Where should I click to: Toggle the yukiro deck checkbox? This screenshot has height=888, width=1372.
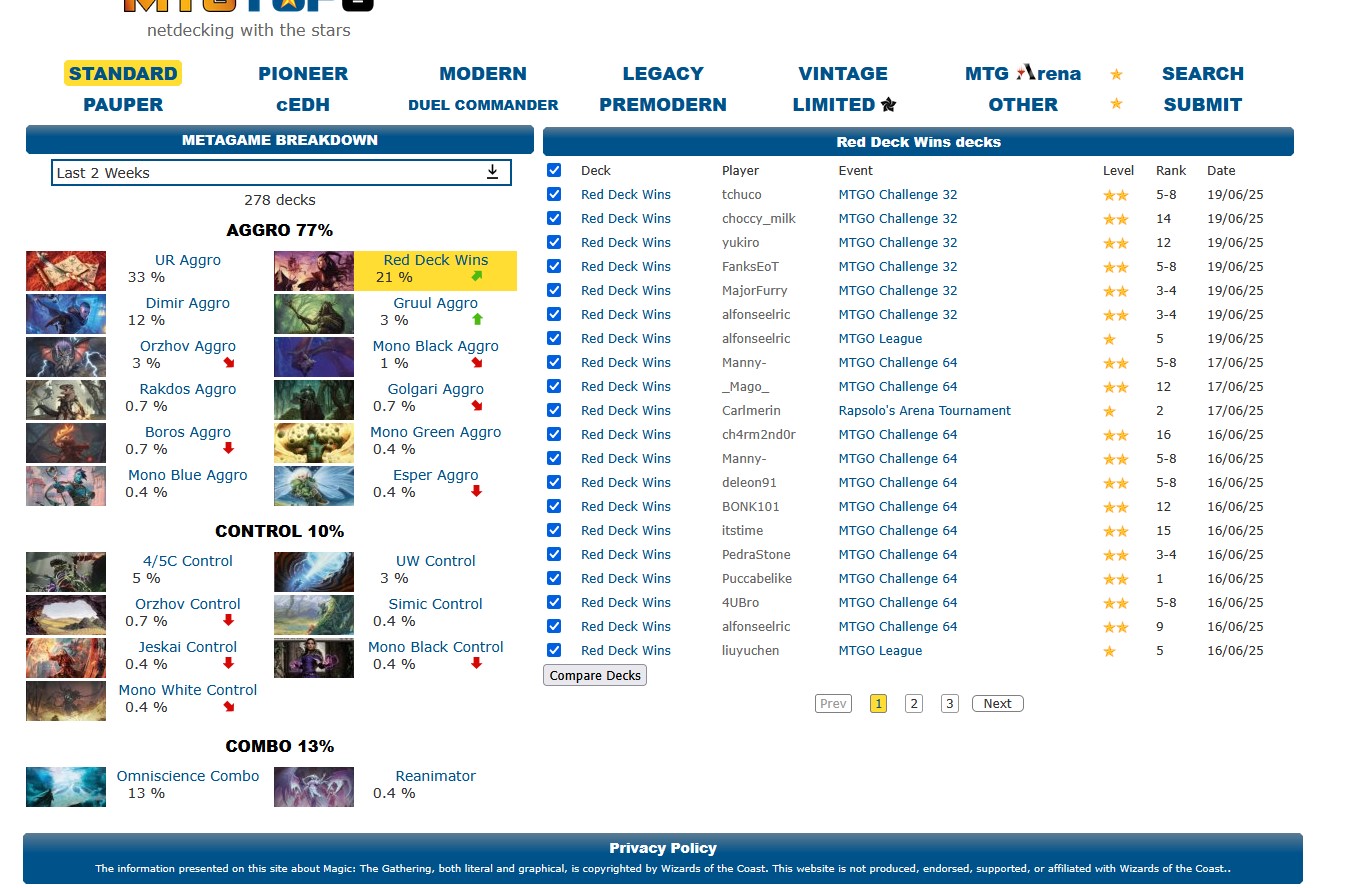554,242
